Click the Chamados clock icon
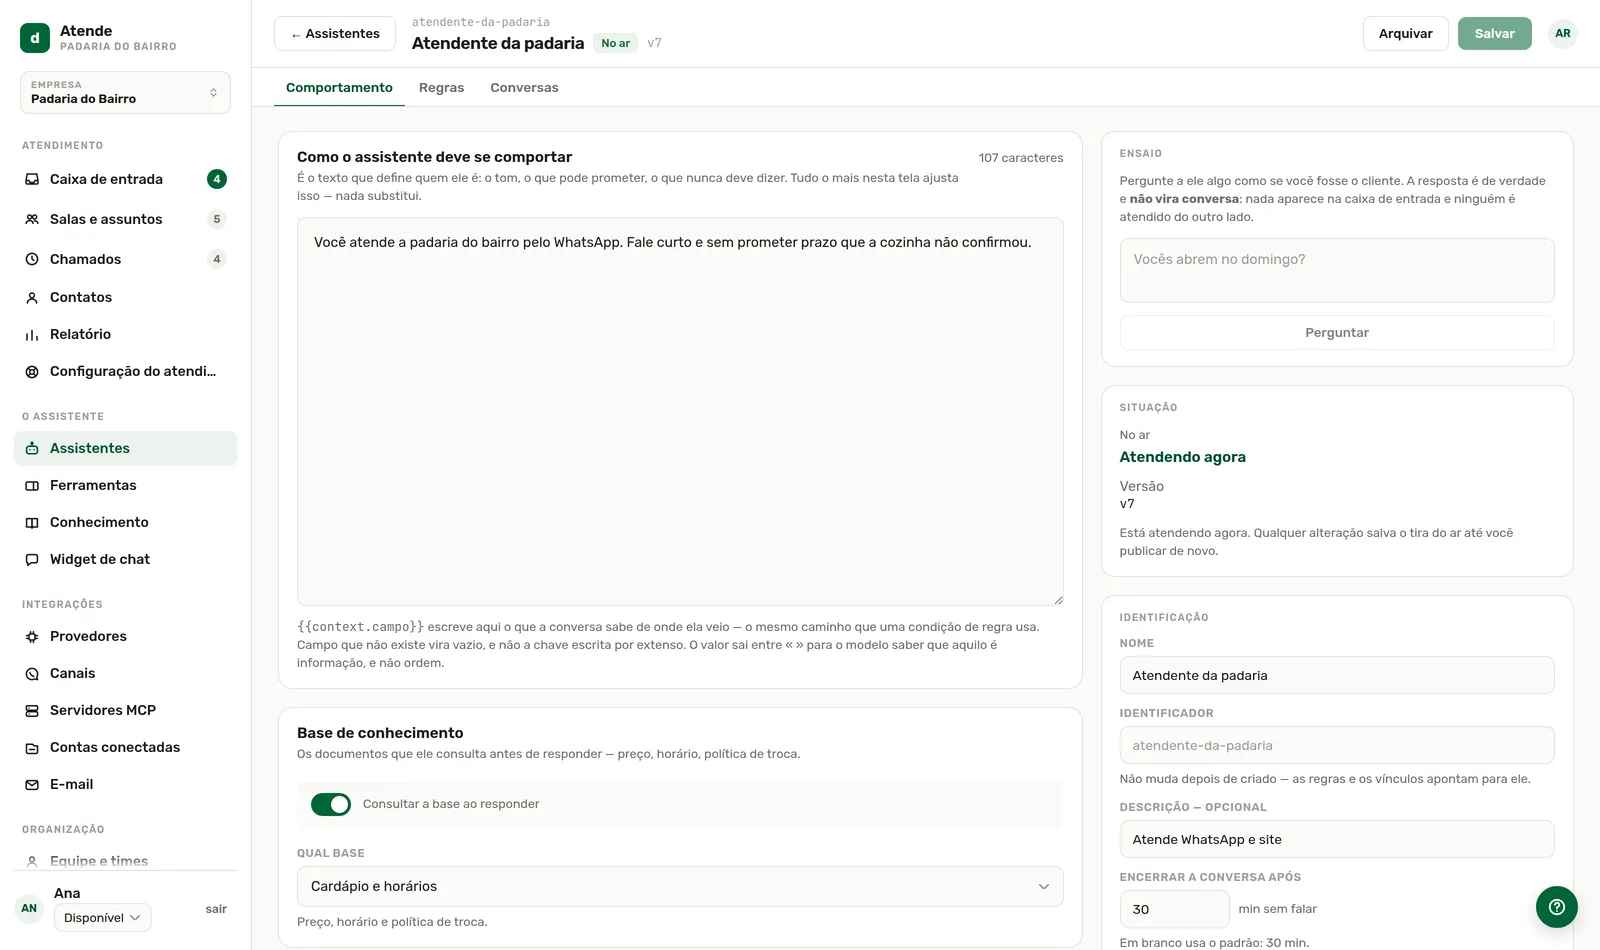 [x=32, y=259]
